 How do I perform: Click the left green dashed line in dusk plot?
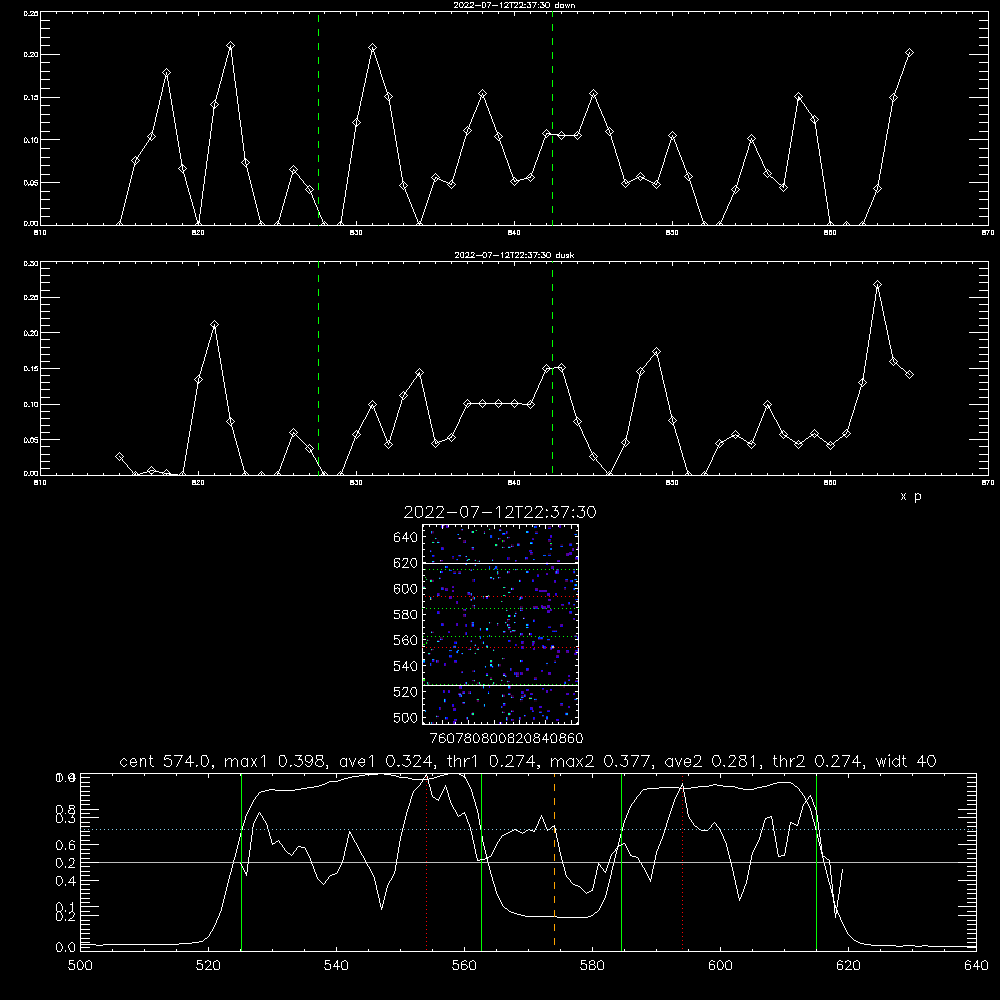coord(318,368)
